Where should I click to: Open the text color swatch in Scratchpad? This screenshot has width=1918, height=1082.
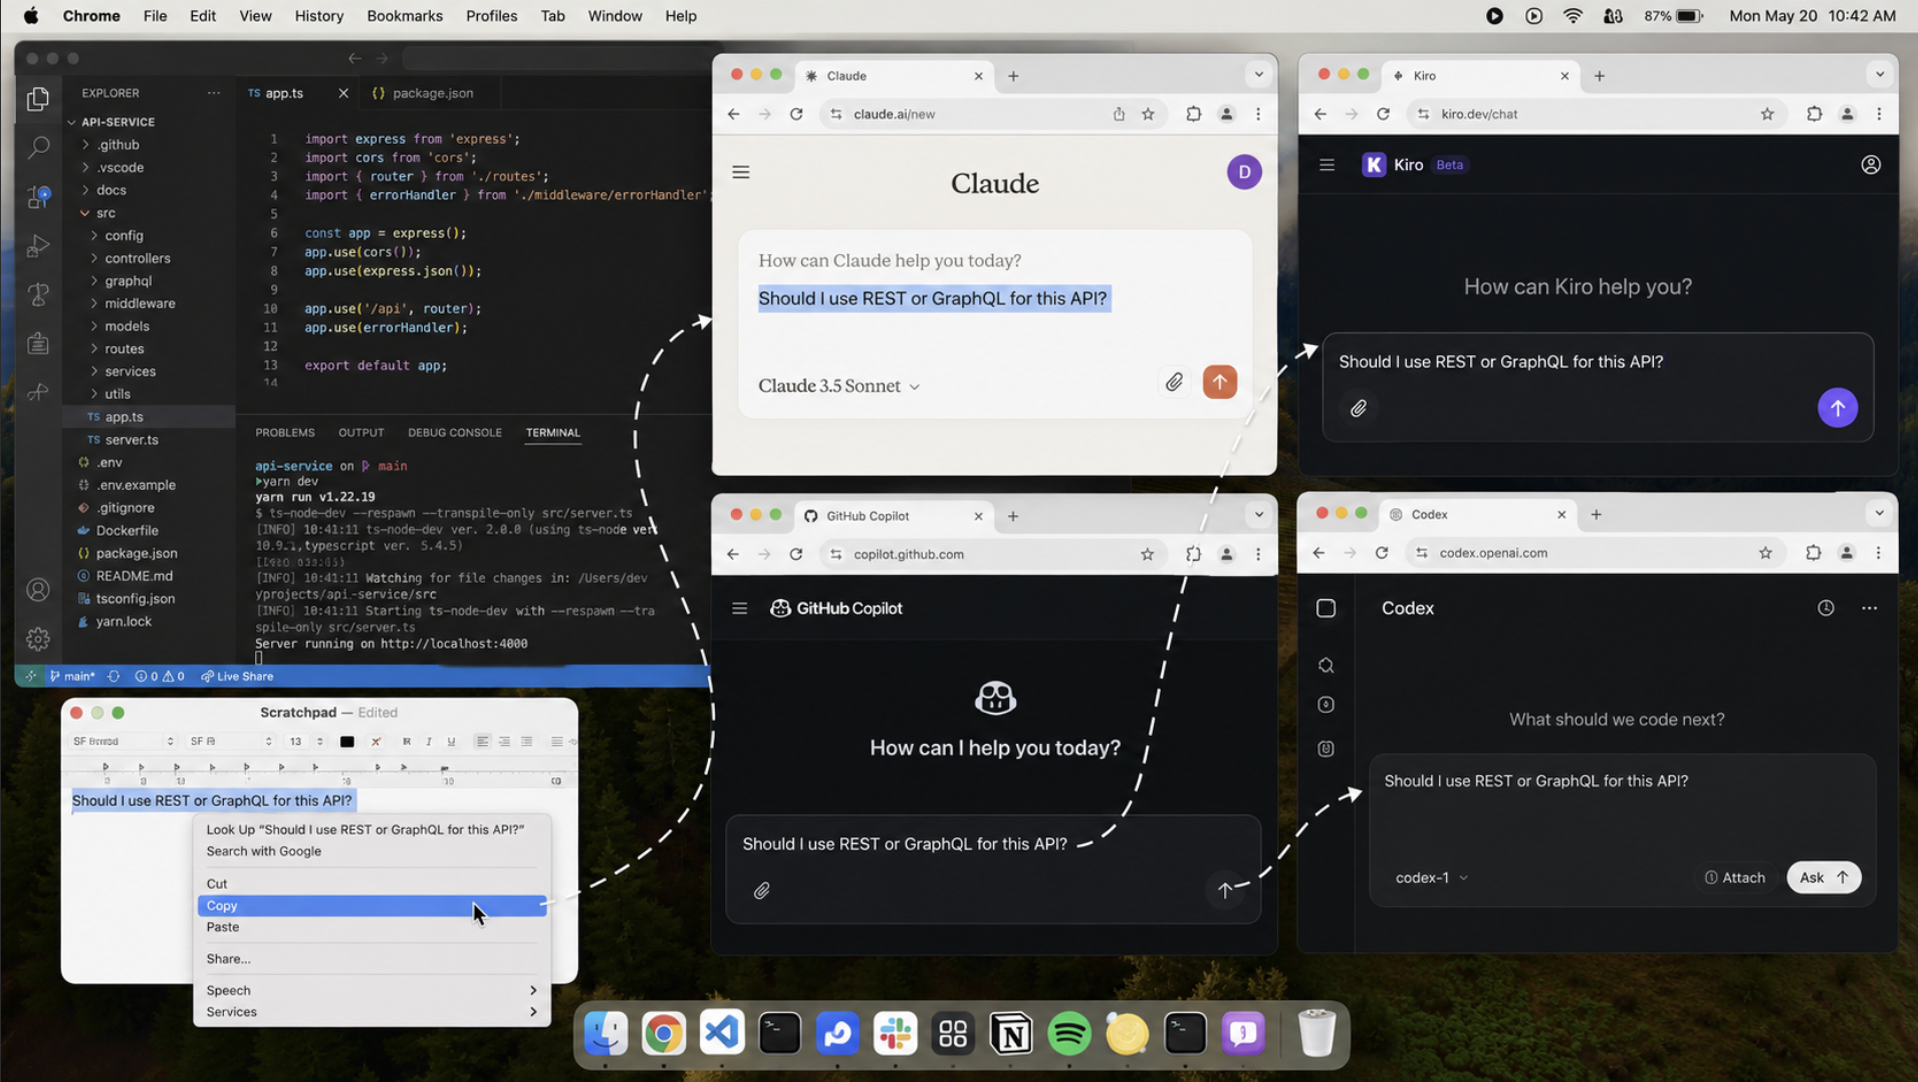(x=347, y=741)
